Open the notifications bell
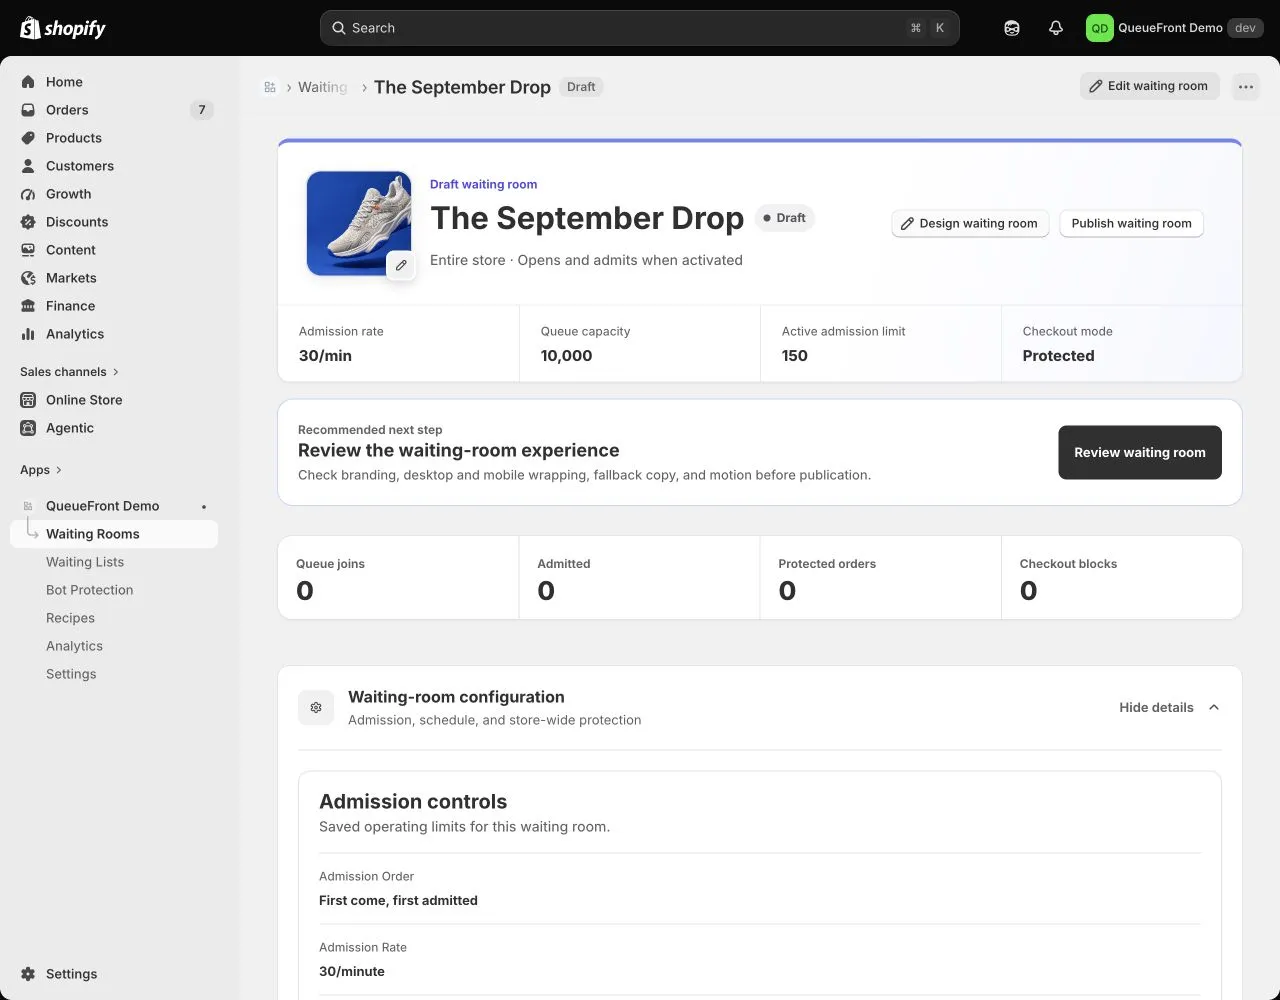The height and width of the screenshot is (1000, 1280). 1056,28
